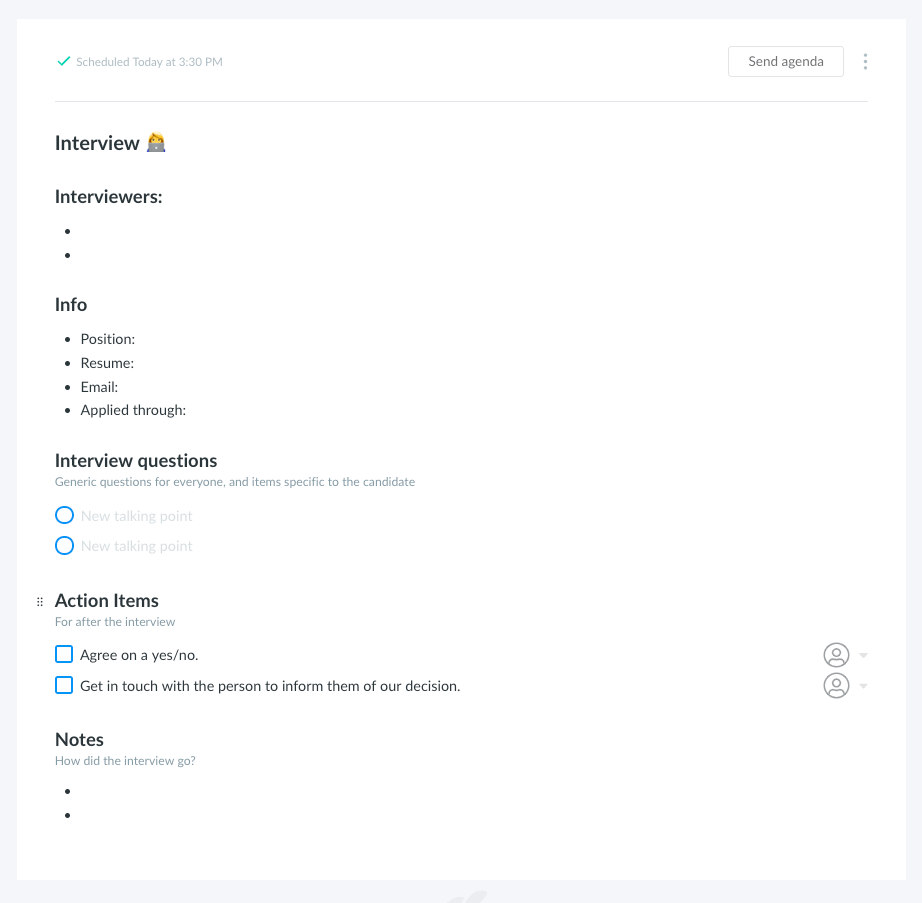
Task: Click second New talking point text field
Action: tap(136, 547)
